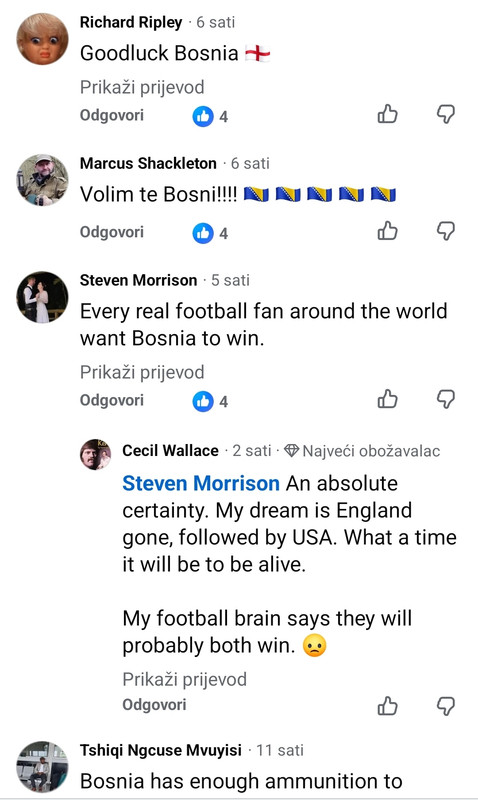
Task: Dislike Richard Ripley's Goodluck Bosnia comment
Action: [445, 114]
